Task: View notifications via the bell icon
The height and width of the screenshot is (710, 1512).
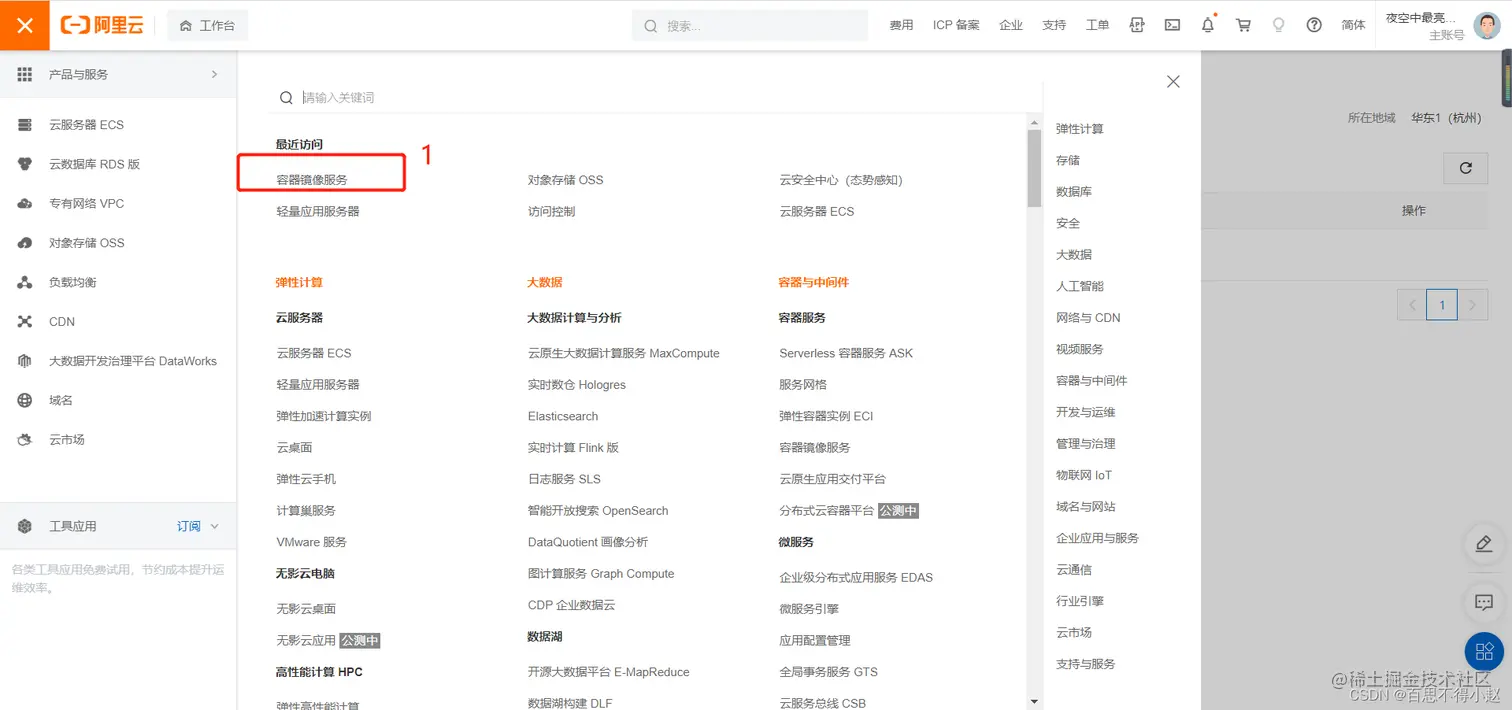Action: 1207,24
